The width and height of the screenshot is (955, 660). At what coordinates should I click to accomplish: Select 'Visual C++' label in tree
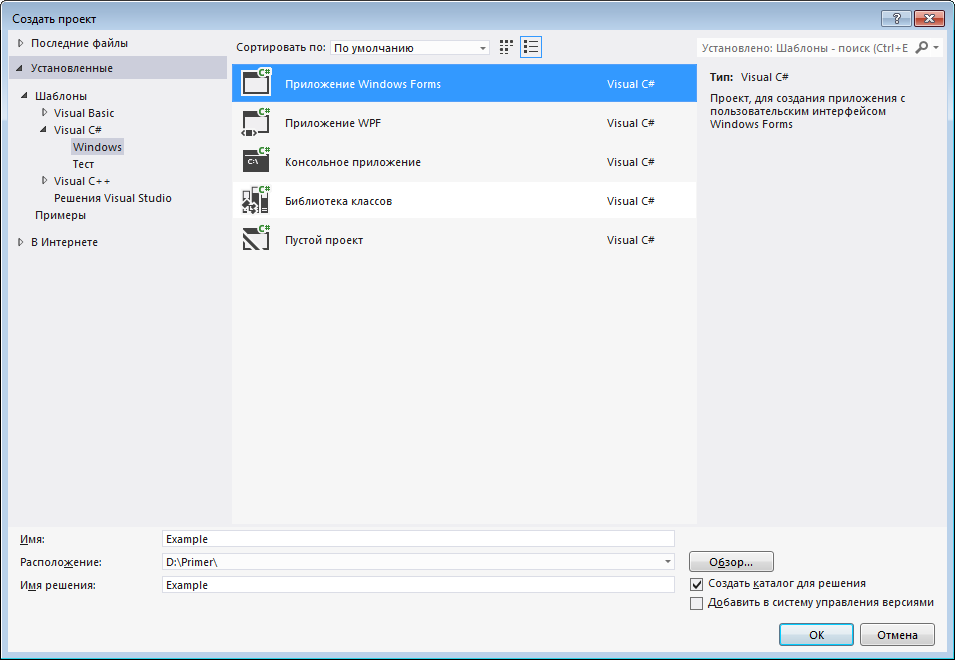(82, 181)
